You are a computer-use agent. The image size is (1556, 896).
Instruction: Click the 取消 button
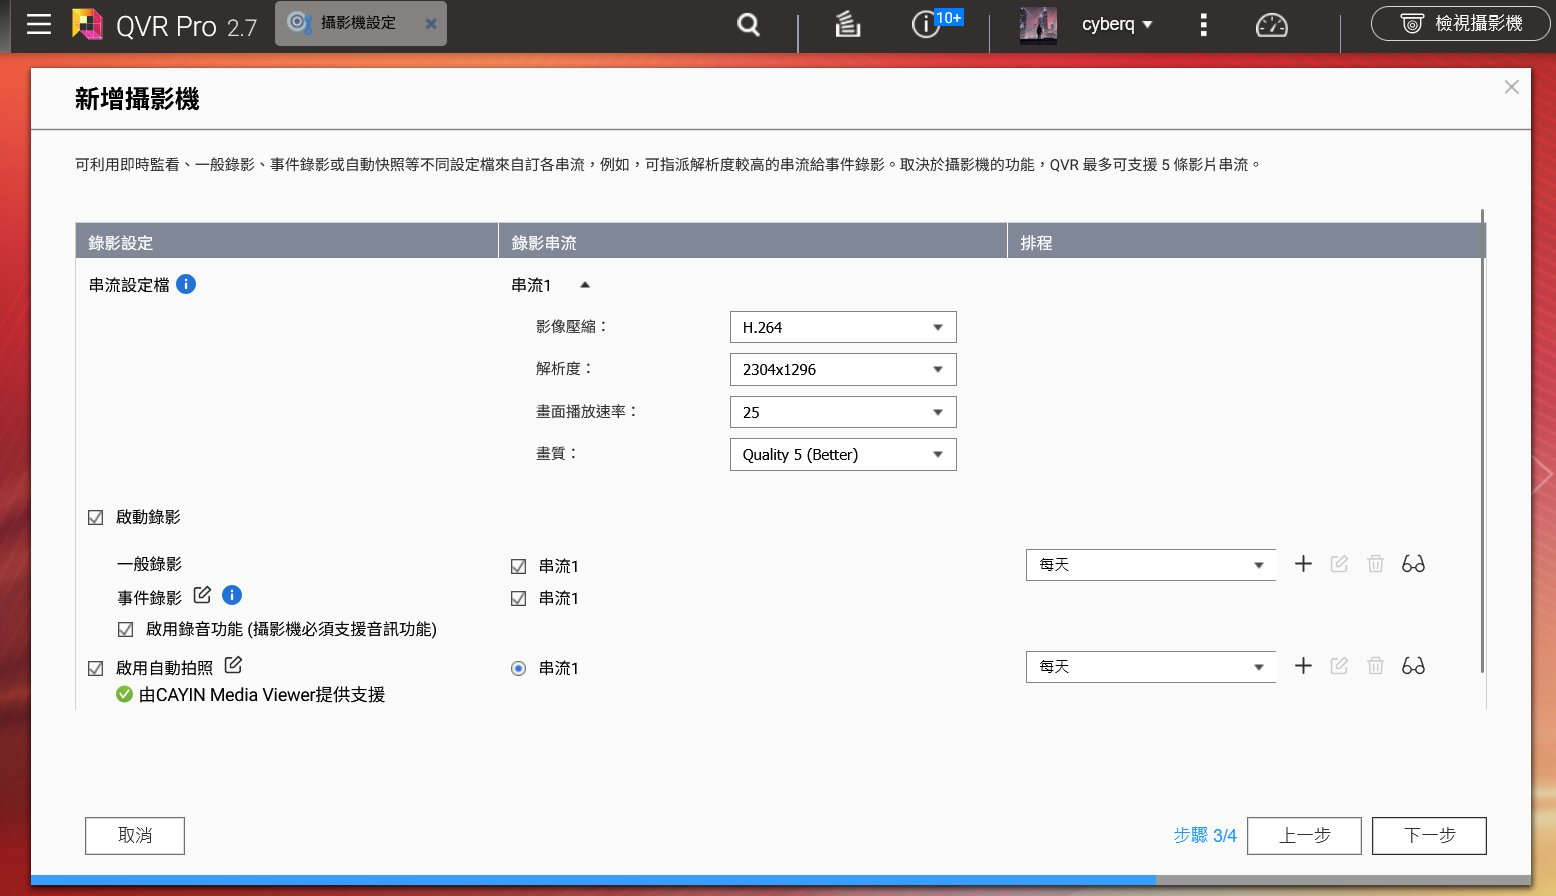[135, 835]
